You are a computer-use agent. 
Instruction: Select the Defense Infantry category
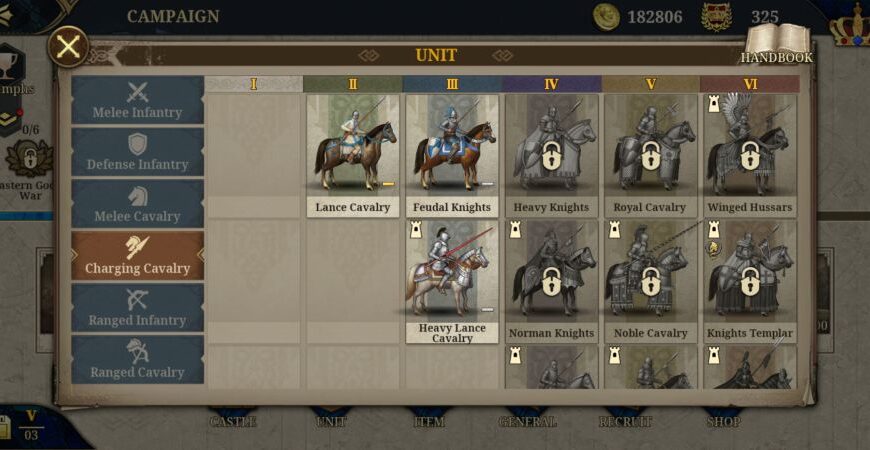pyautogui.click(x=137, y=152)
